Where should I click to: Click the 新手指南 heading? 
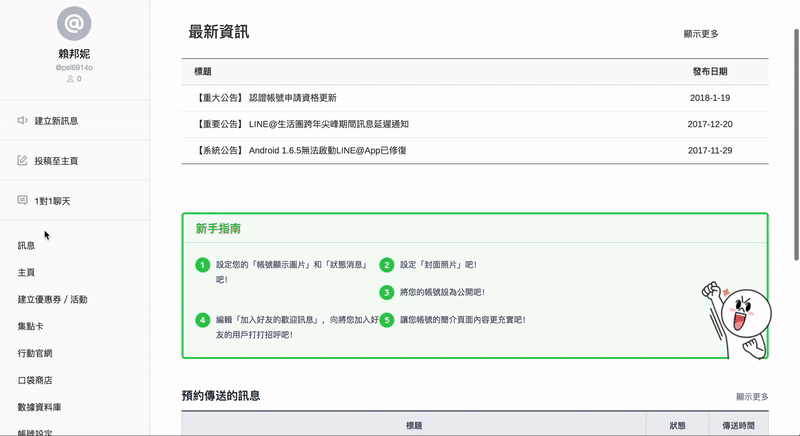click(218, 228)
